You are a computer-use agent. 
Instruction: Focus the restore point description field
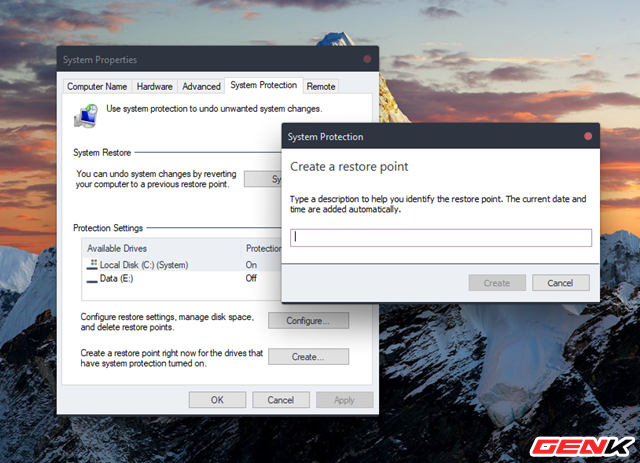pyautogui.click(x=441, y=238)
